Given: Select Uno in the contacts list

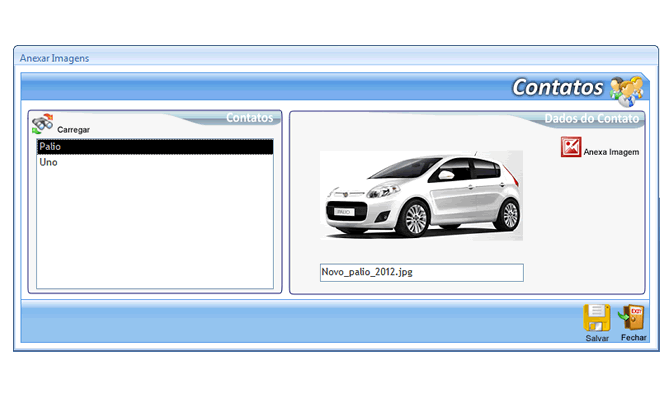Looking at the screenshot, I should pyautogui.click(x=155, y=162).
